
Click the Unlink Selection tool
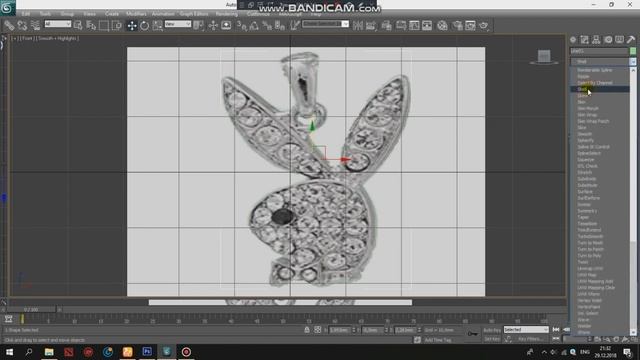(x=22, y=25)
